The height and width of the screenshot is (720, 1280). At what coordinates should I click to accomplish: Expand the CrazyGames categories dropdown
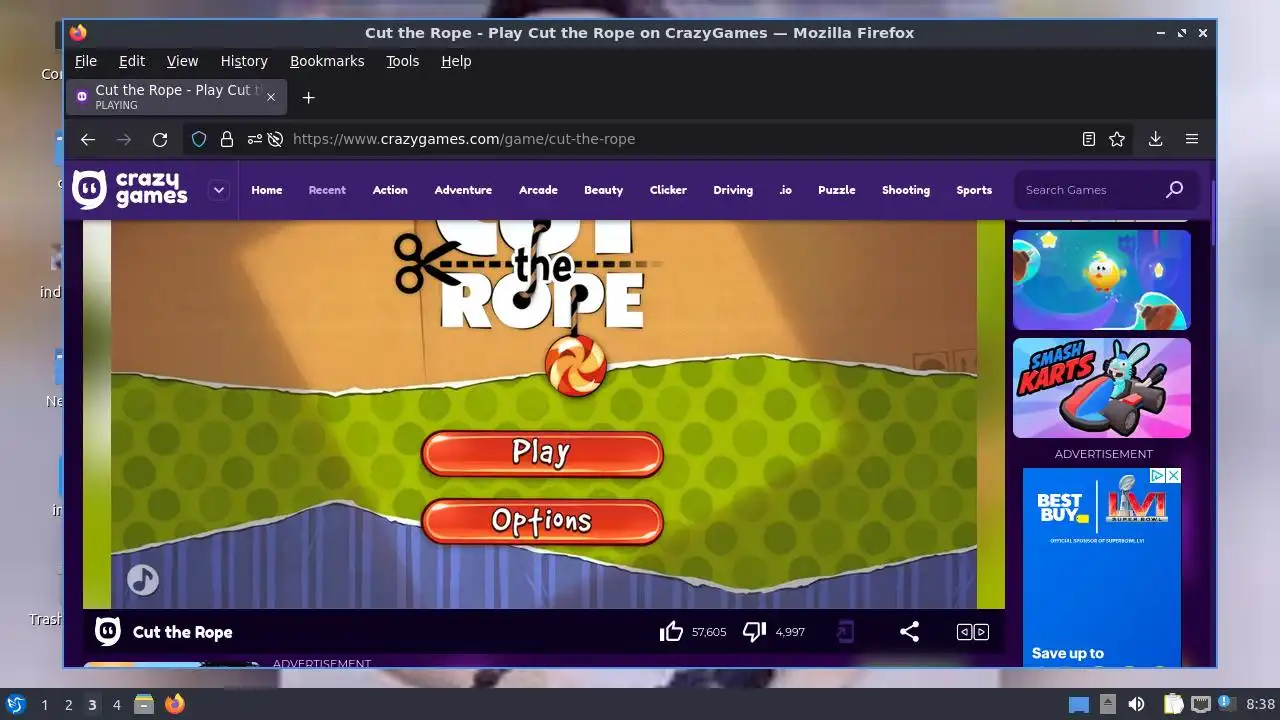pos(219,190)
